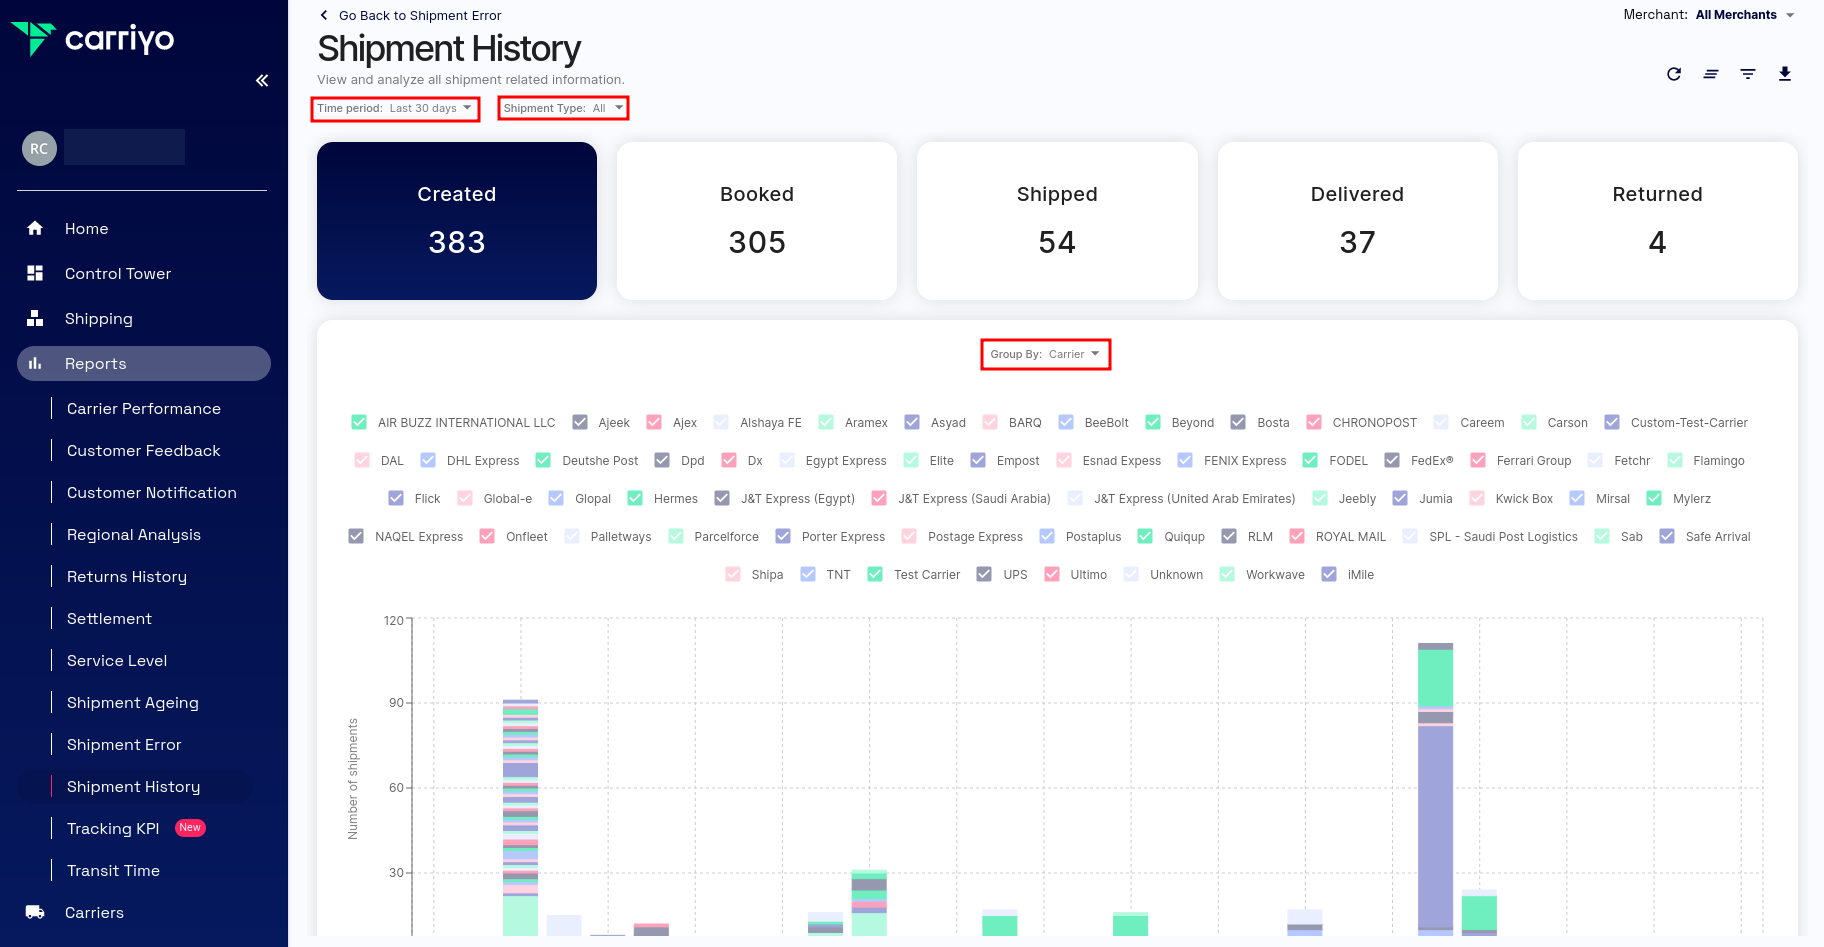The width and height of the screenshot is (1824, 947).
Task: Open the Tracking KPI report page
Action: pos(112,828)
